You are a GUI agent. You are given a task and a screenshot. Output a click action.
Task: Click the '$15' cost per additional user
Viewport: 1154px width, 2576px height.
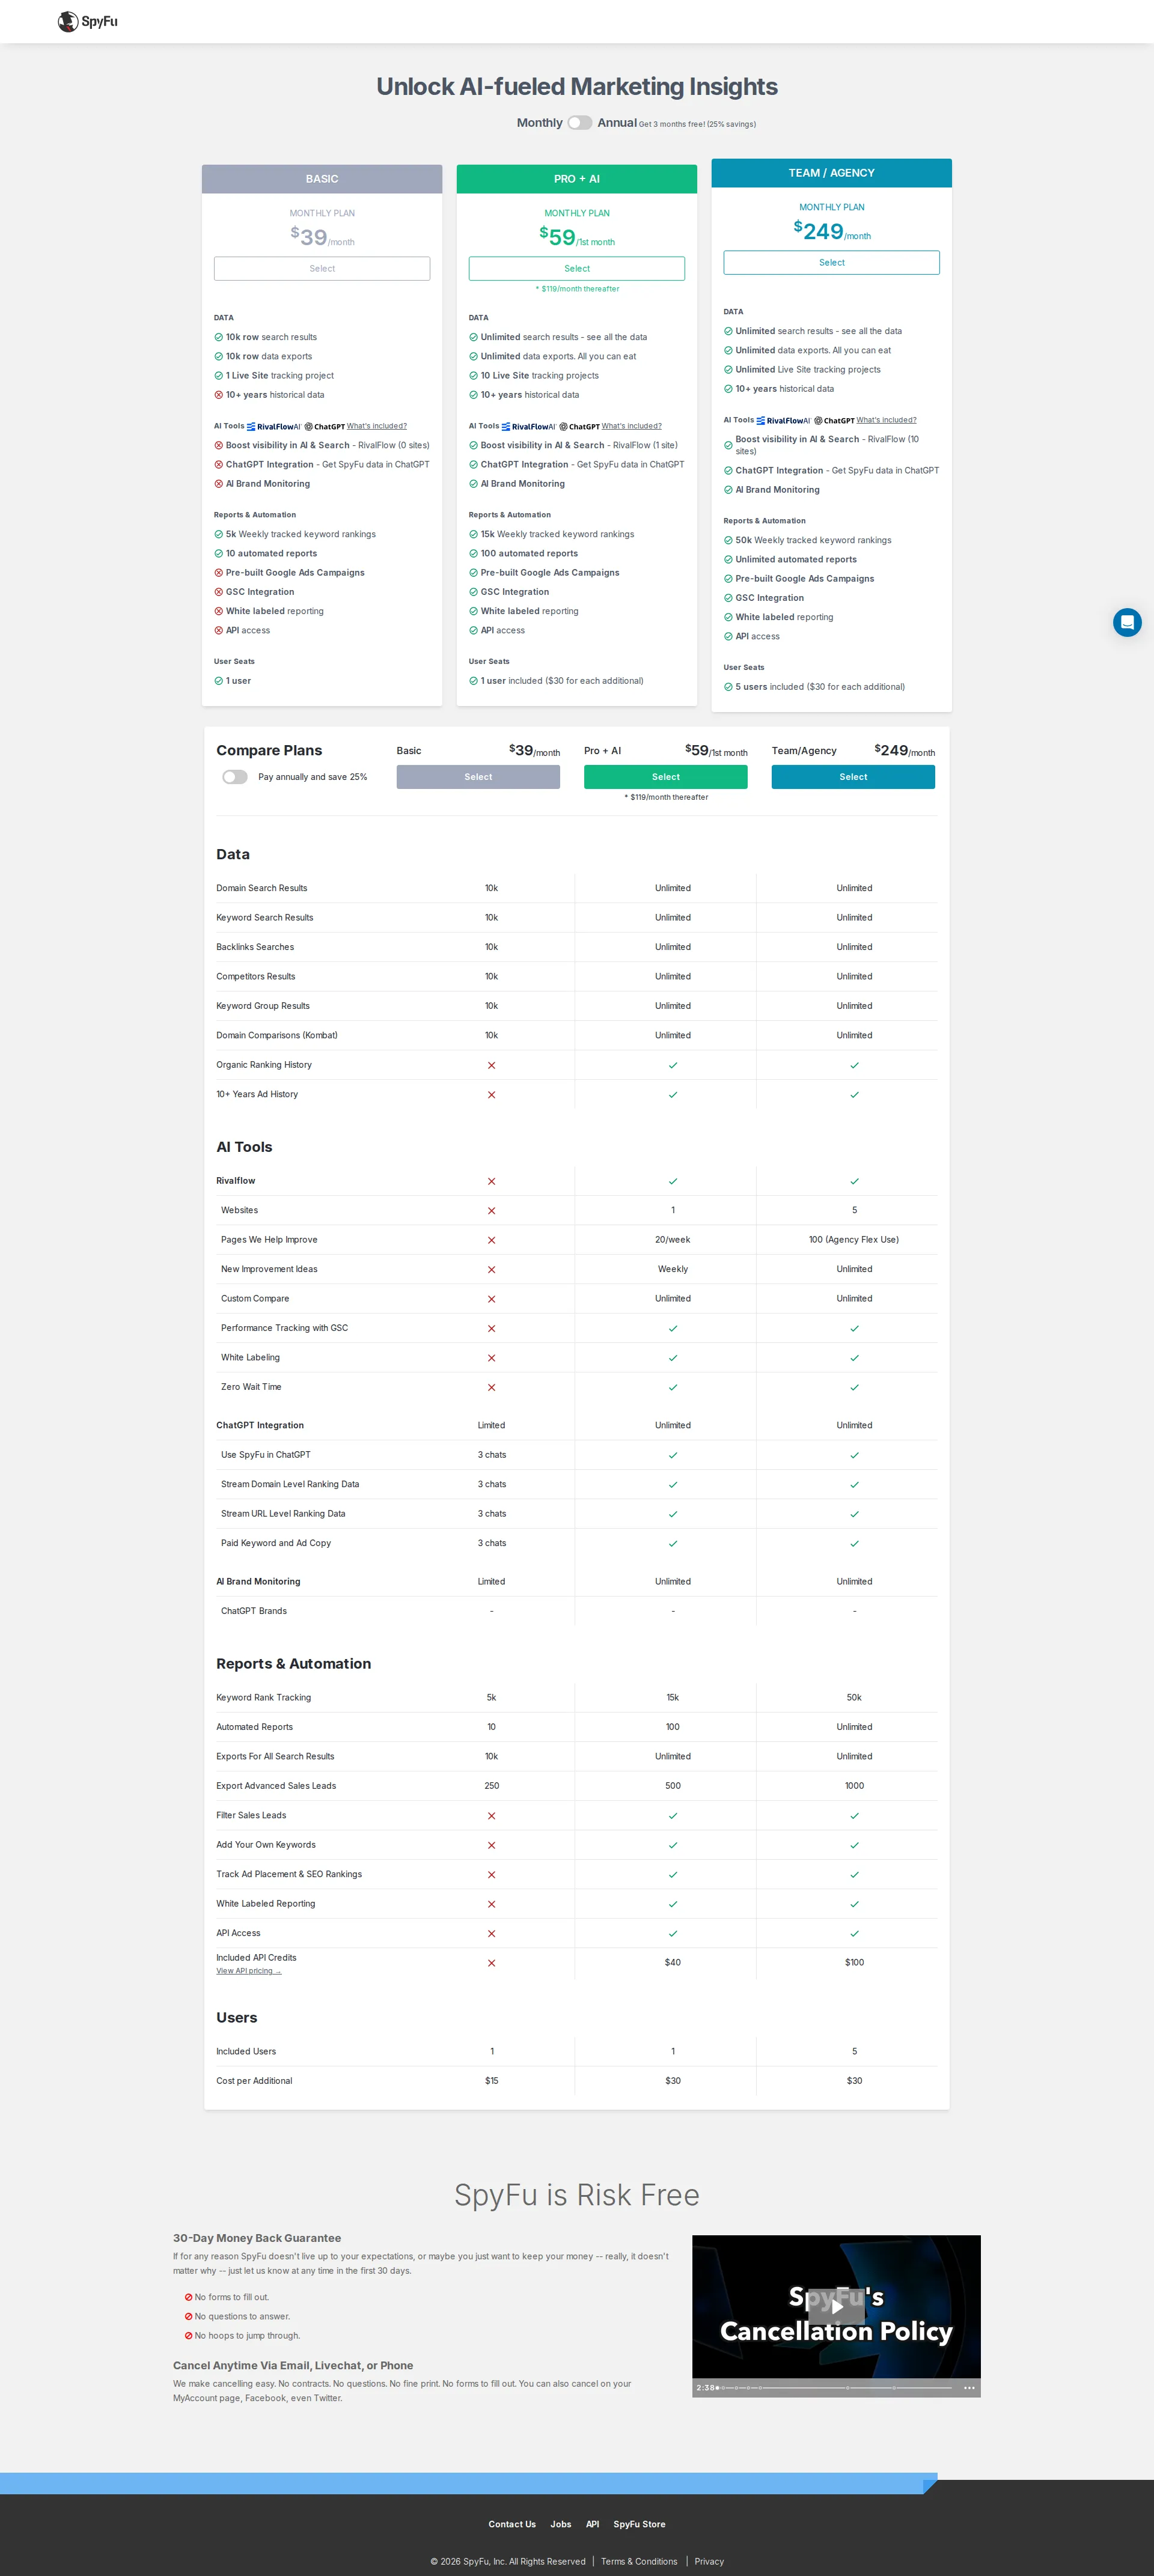491,2081
